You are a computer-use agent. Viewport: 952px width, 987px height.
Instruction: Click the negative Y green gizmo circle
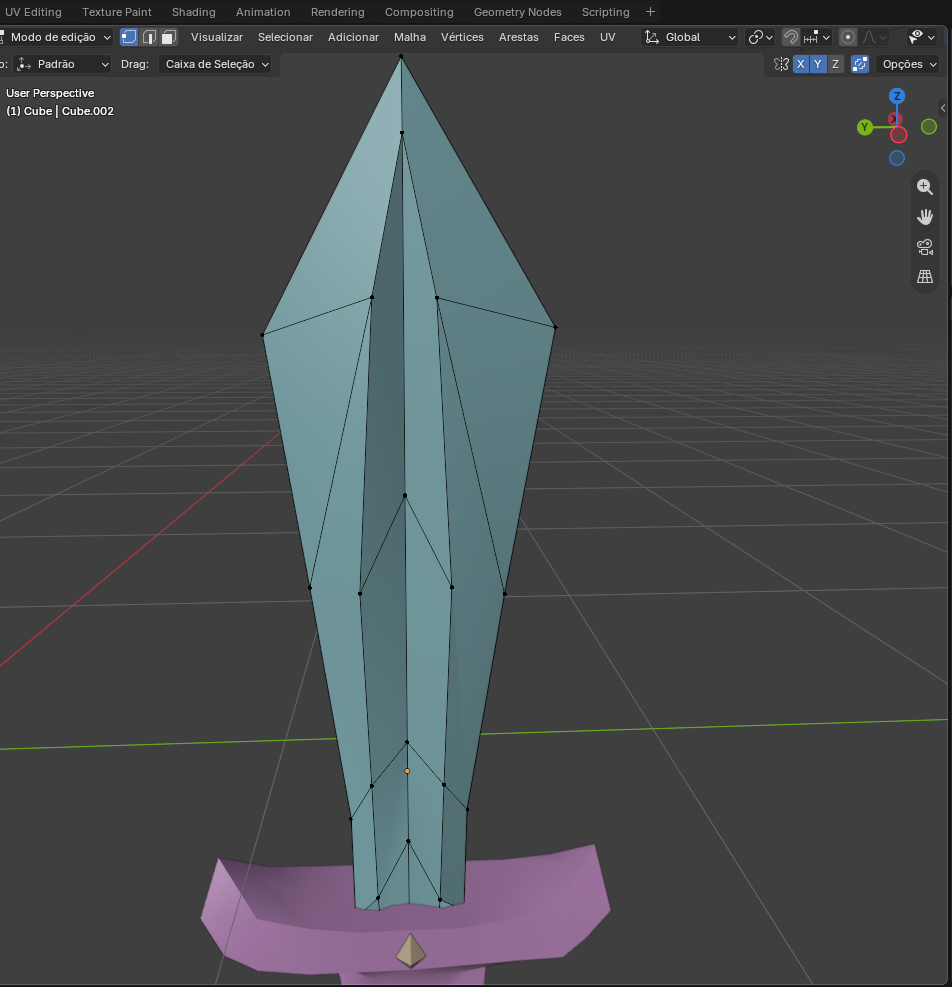pyautogui.click(x=929, y=127)
